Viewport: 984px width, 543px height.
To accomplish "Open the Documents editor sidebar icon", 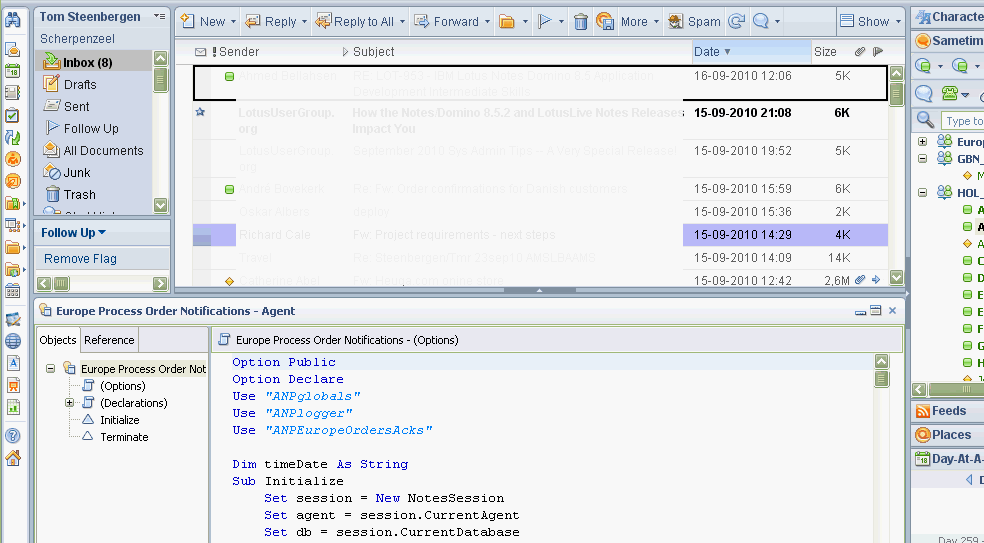I will point(13,363).
